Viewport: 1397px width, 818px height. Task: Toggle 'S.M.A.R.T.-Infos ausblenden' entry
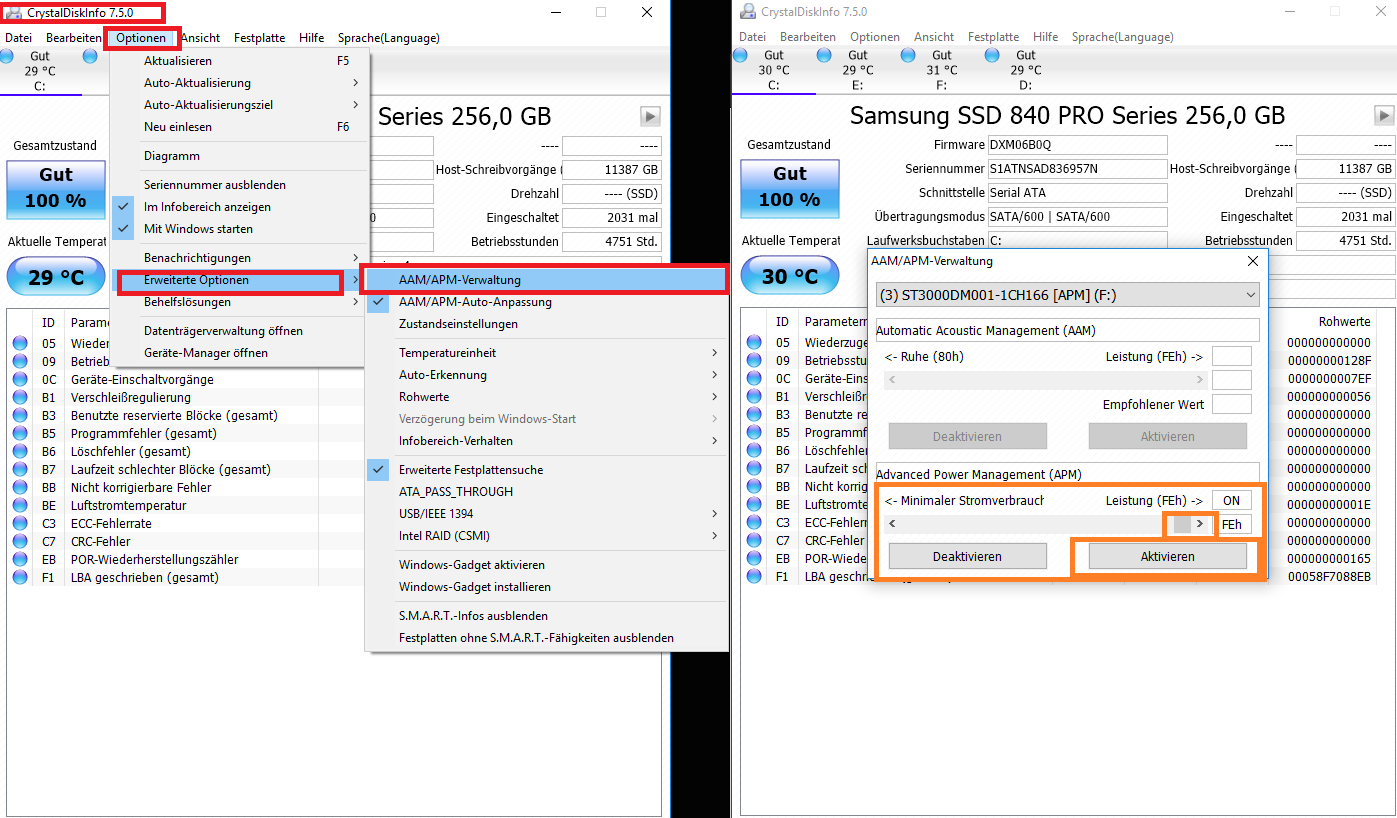546,616
